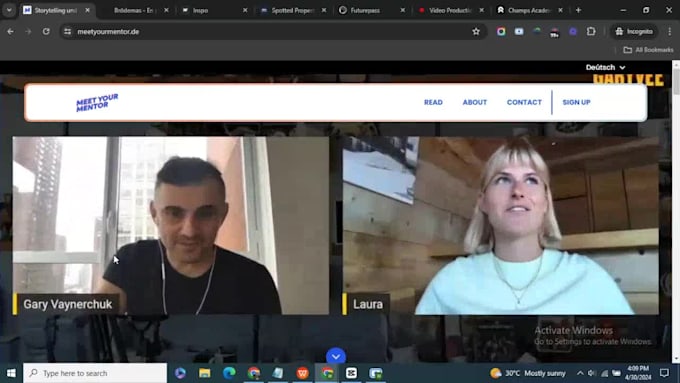680x383 pixels.
Task: Close the Inspo tab
Action: (245, 10)
